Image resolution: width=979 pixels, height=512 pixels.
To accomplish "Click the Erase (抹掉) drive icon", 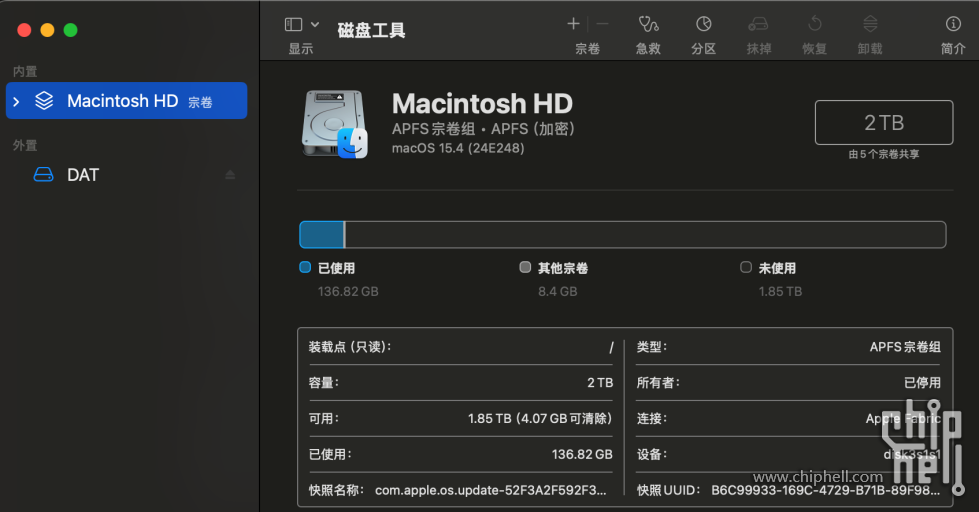I will point(758,24).
